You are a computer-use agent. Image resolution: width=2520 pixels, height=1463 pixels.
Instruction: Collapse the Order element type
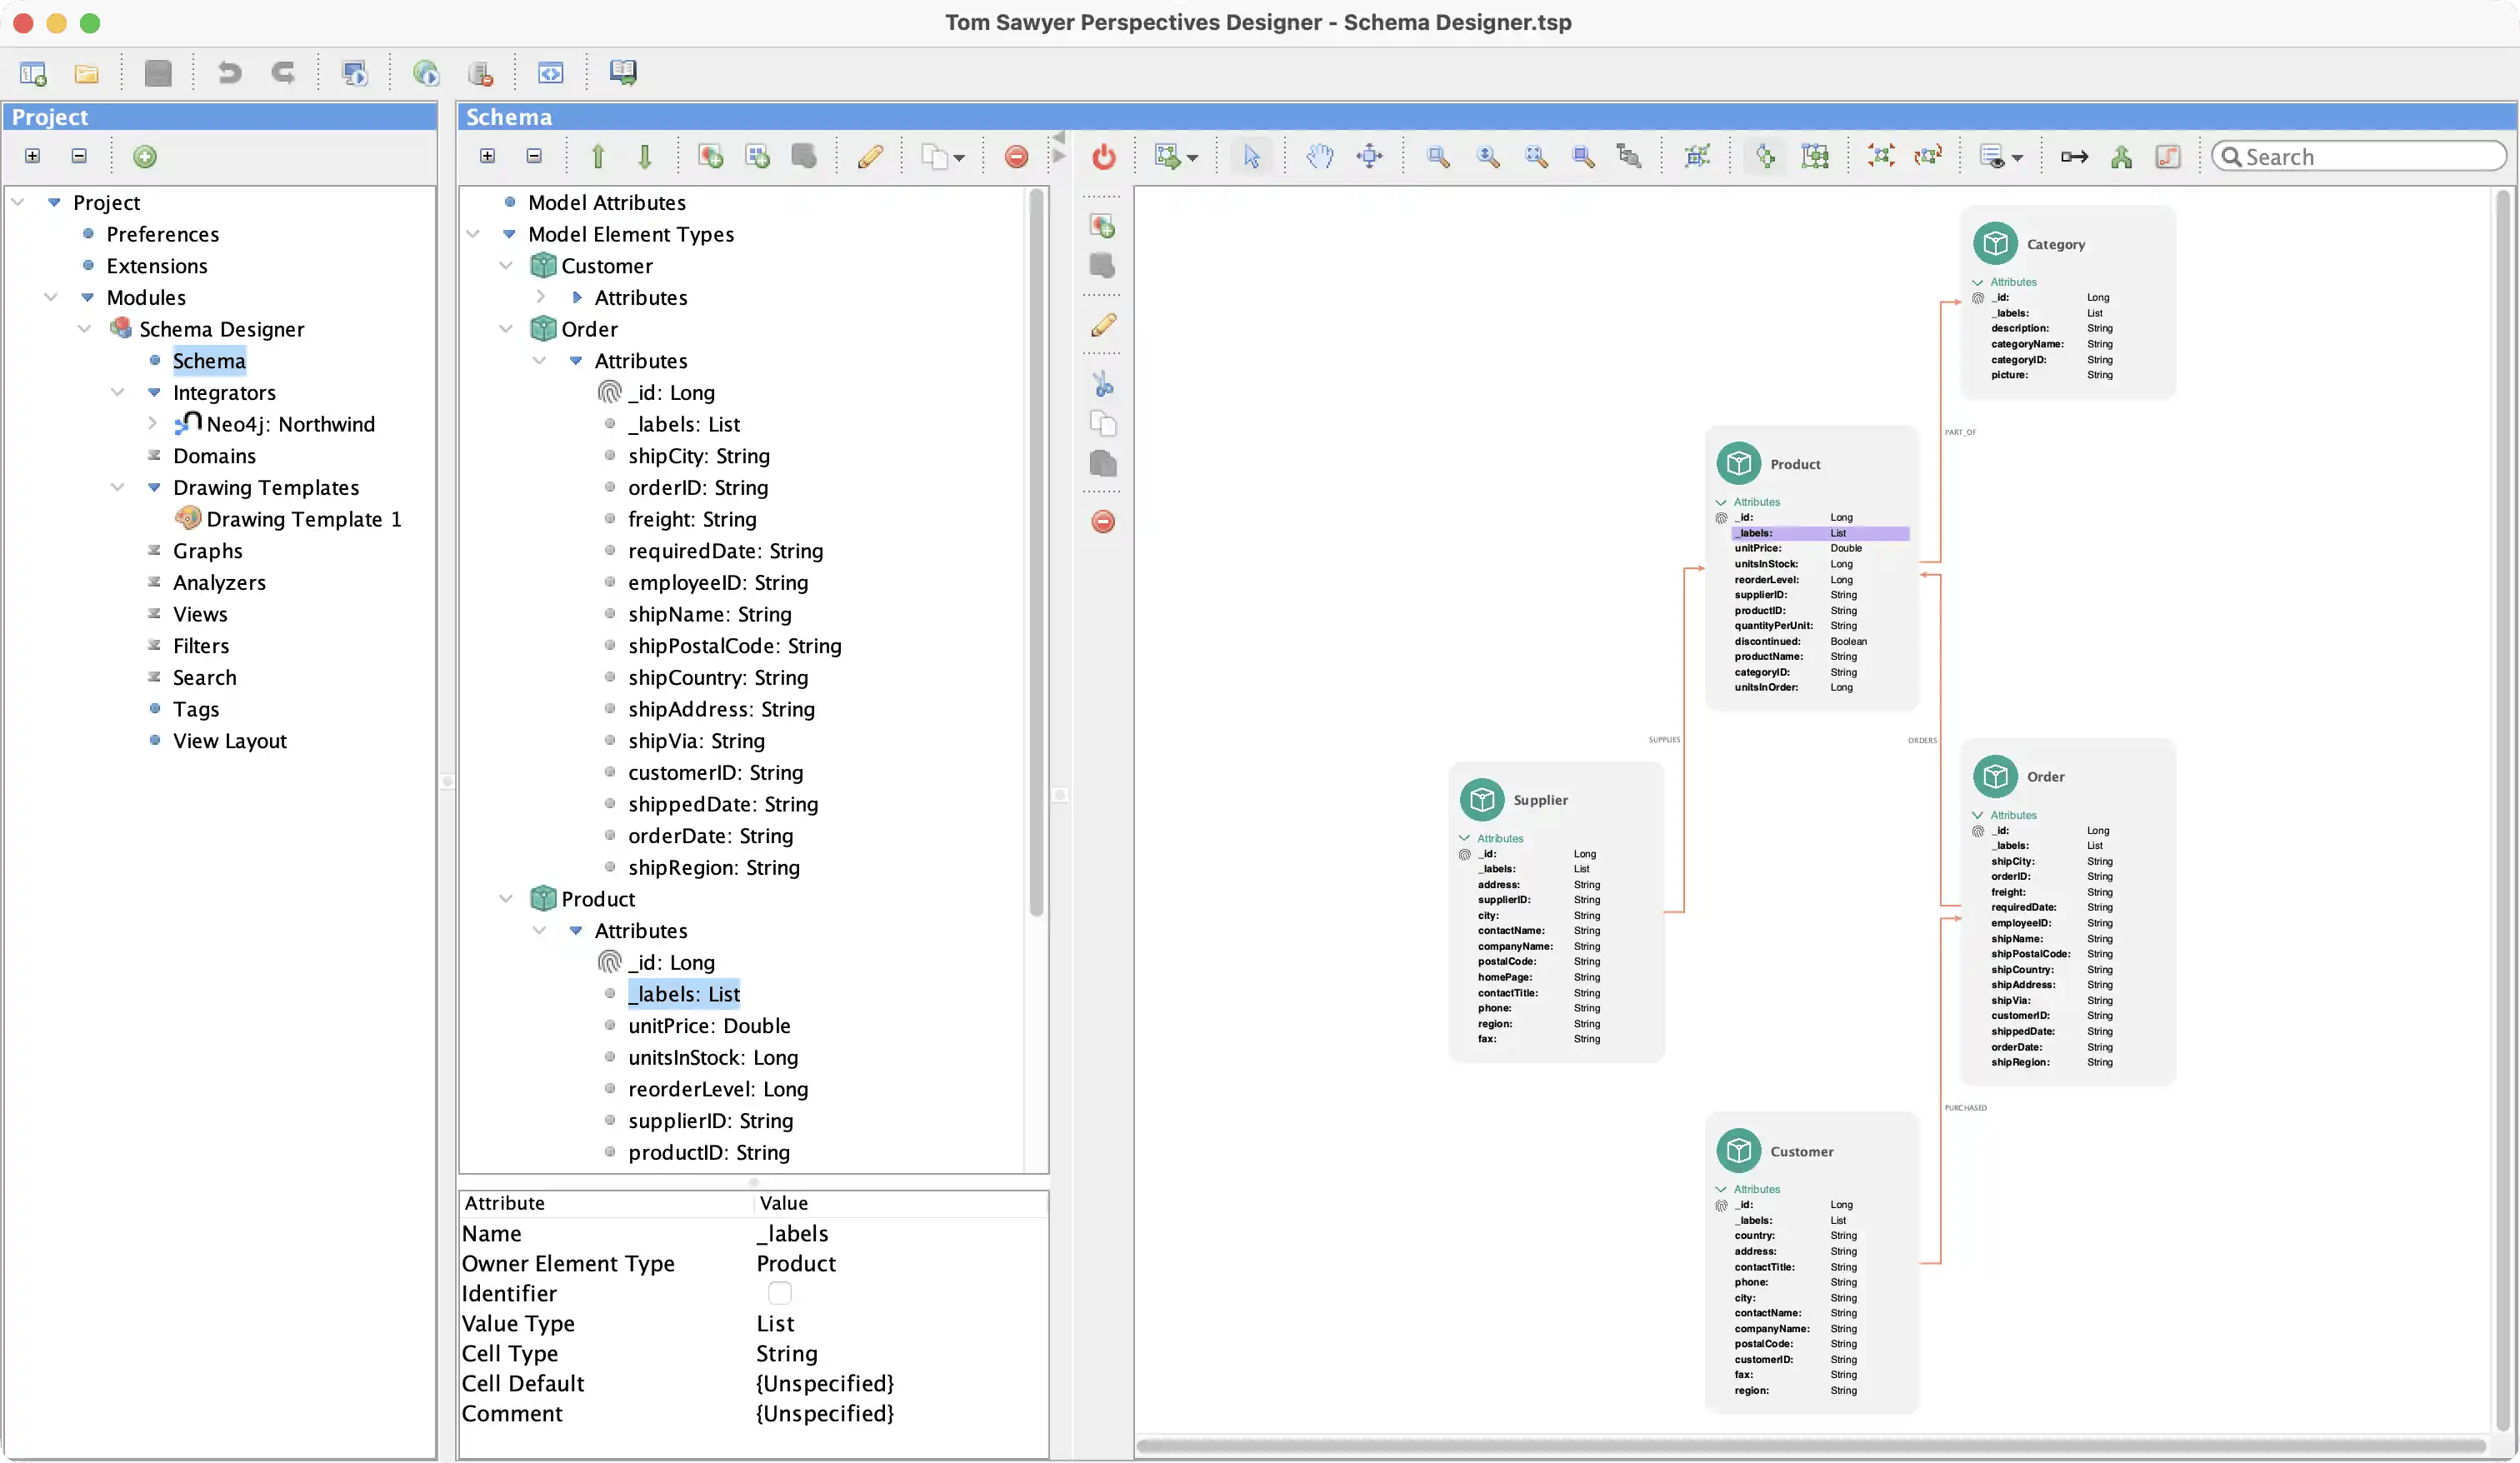click(x=507, y=329)
